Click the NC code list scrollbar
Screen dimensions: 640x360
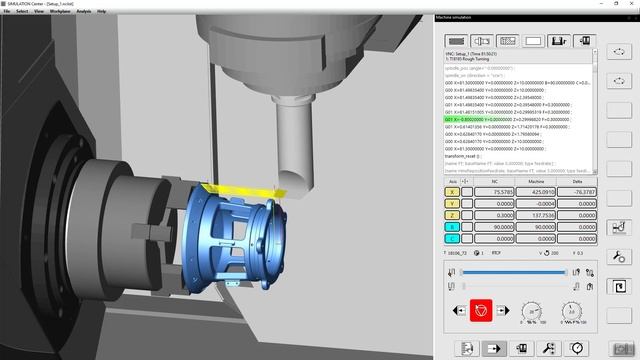click(595, 111)
